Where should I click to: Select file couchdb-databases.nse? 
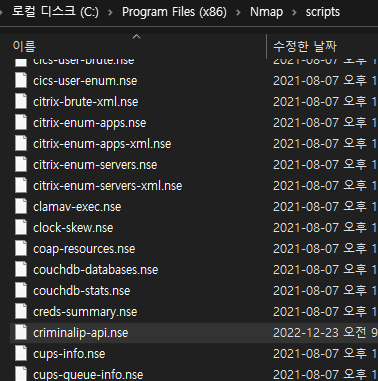click(96, 270)
